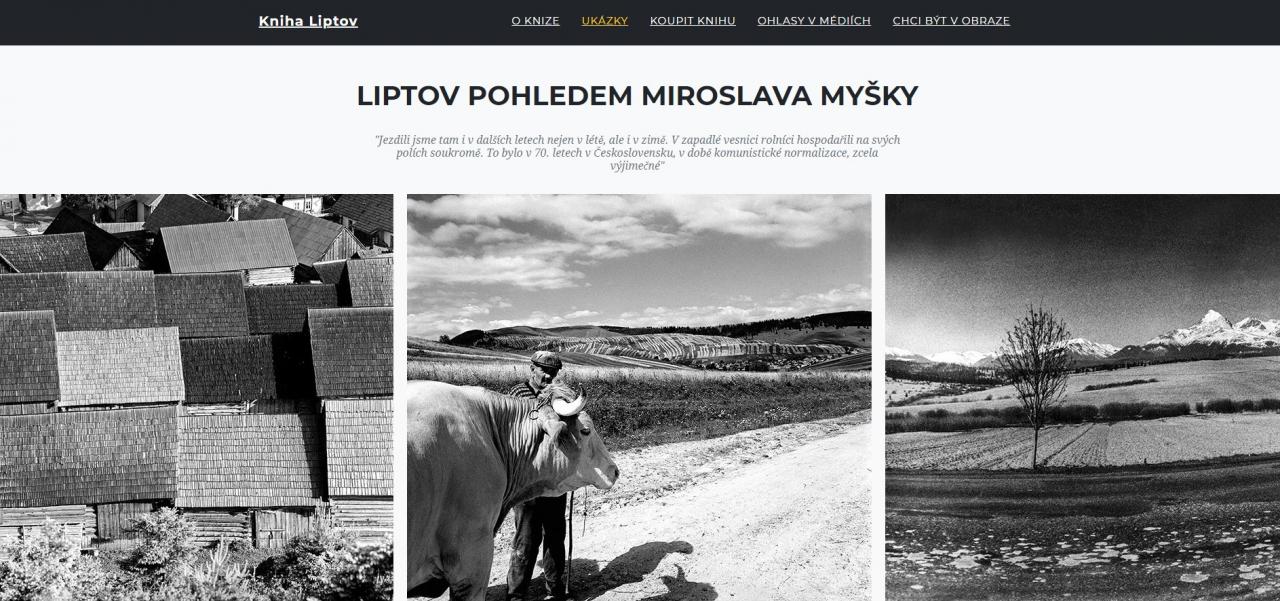
Task: Go to the O KNIZE section
Action: point(535,20)
